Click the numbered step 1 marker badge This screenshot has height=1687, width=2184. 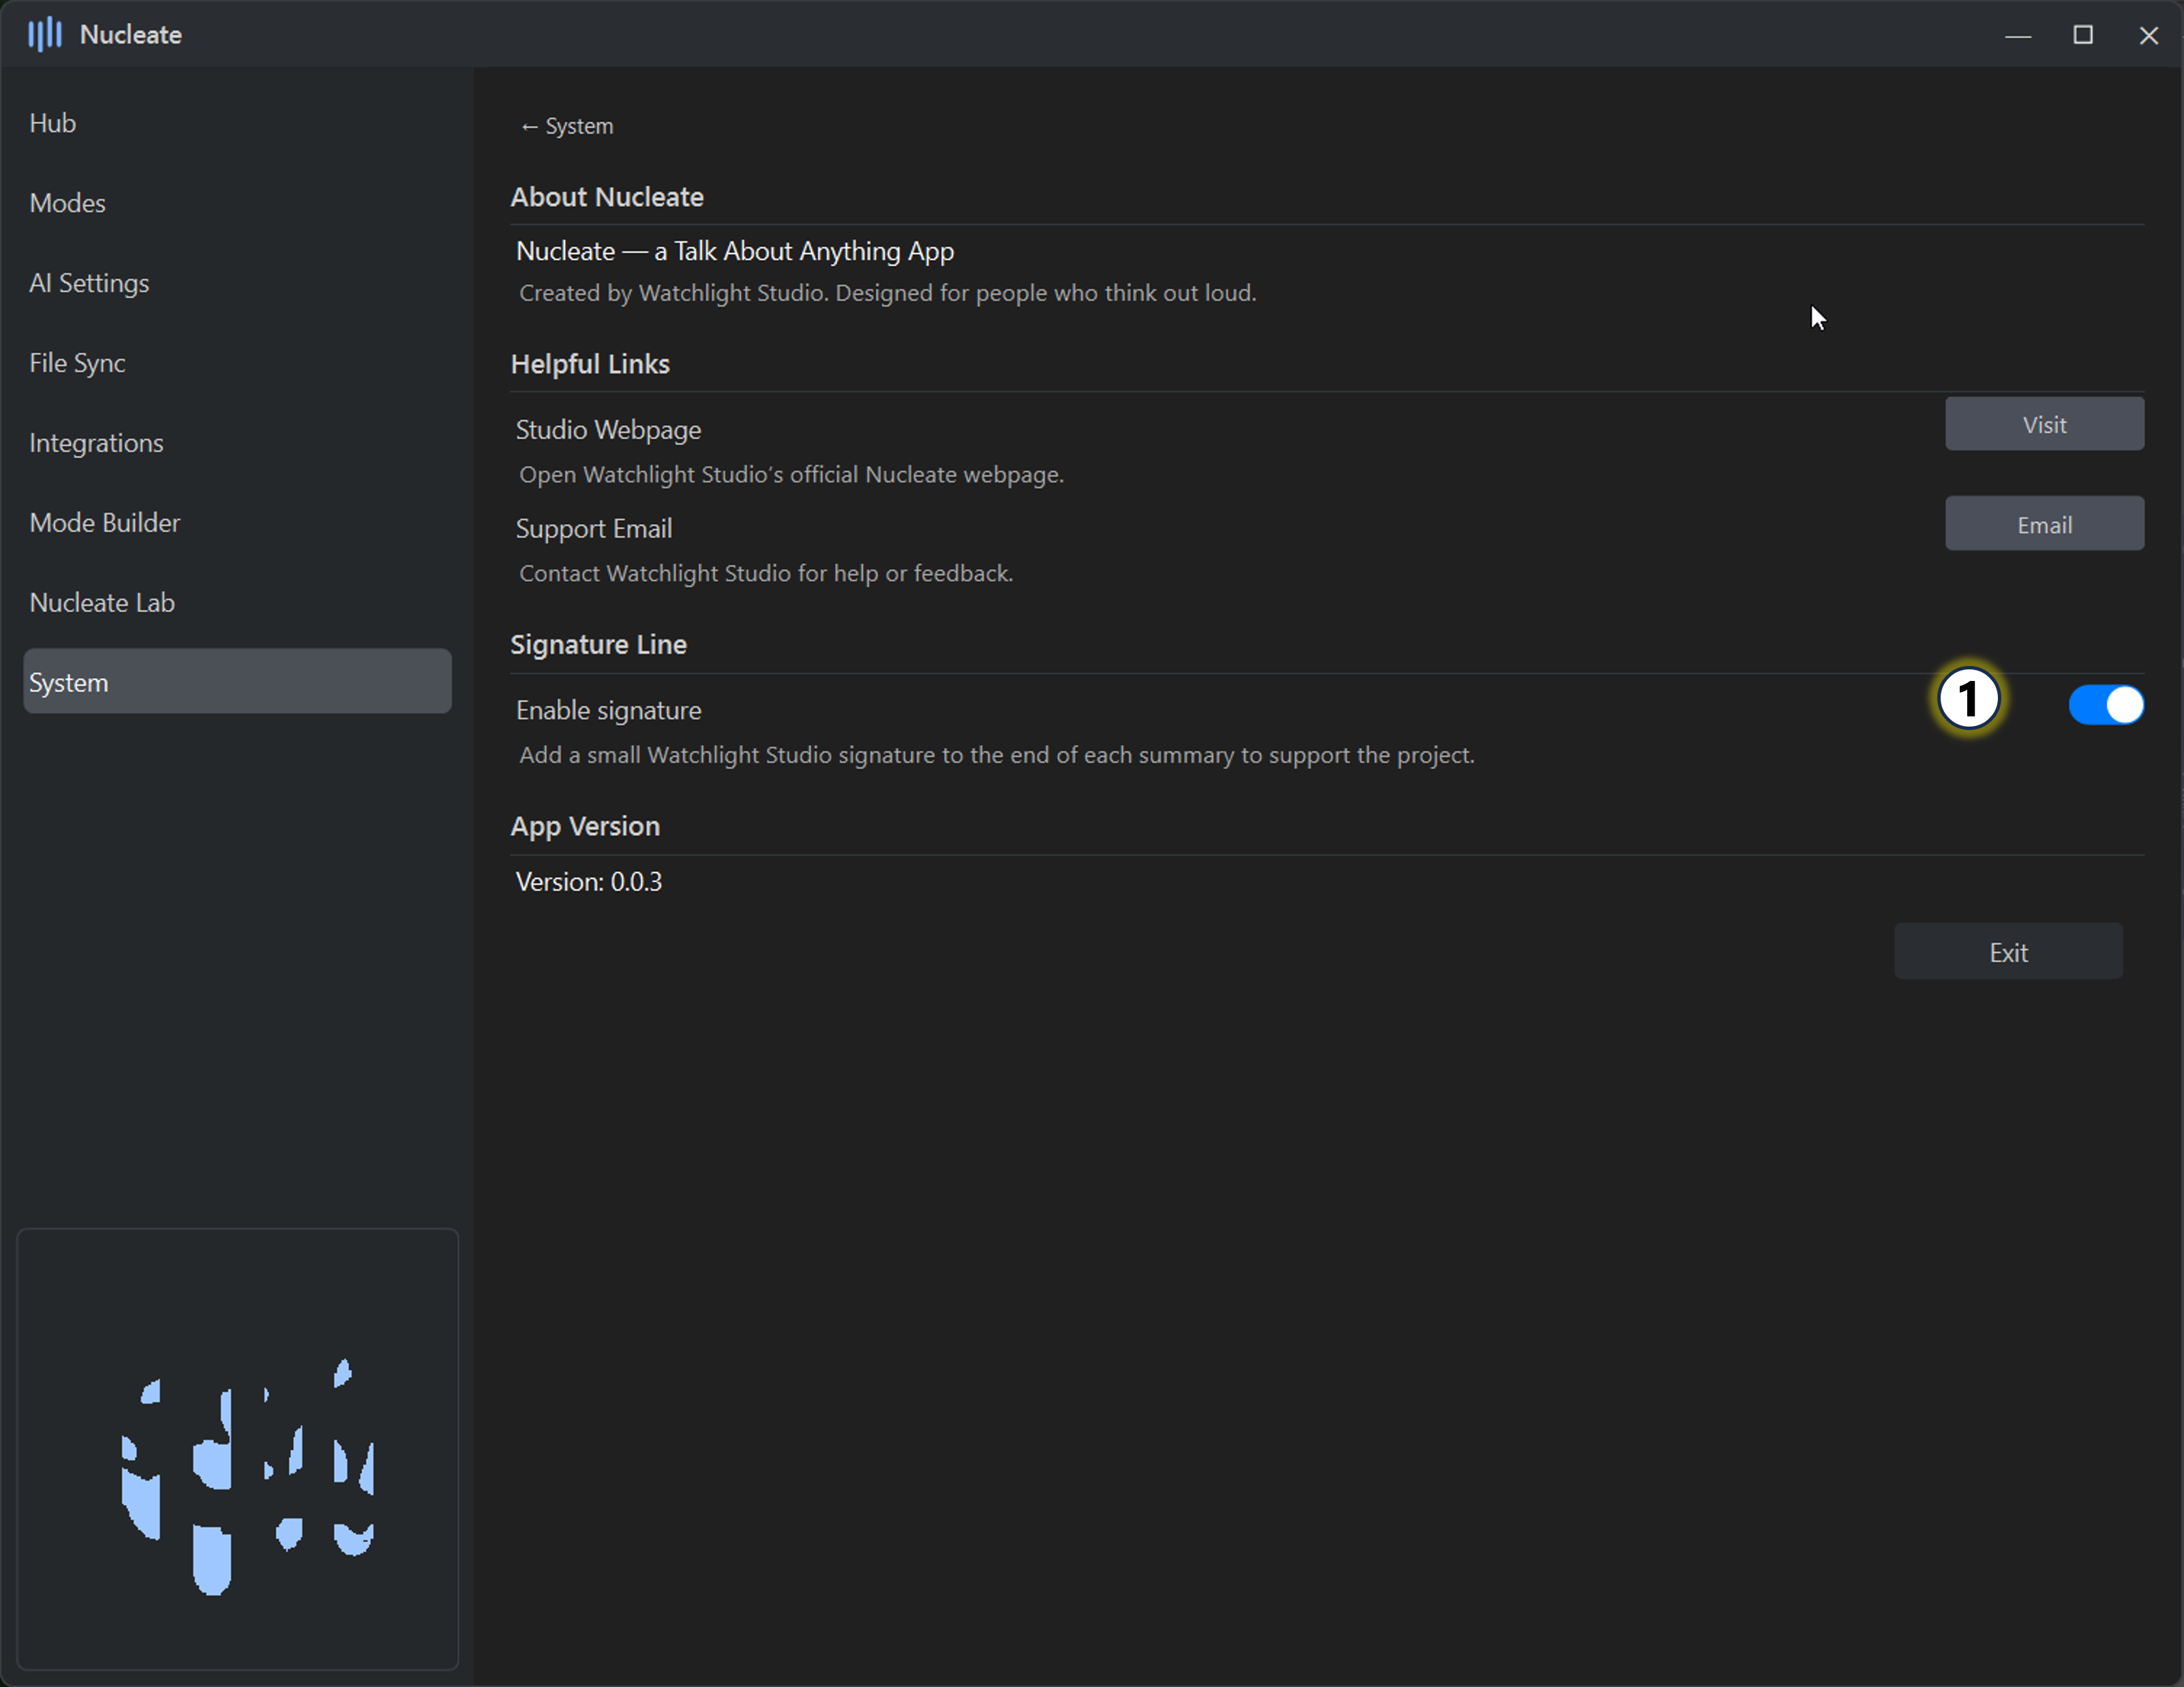(1968, 699)
